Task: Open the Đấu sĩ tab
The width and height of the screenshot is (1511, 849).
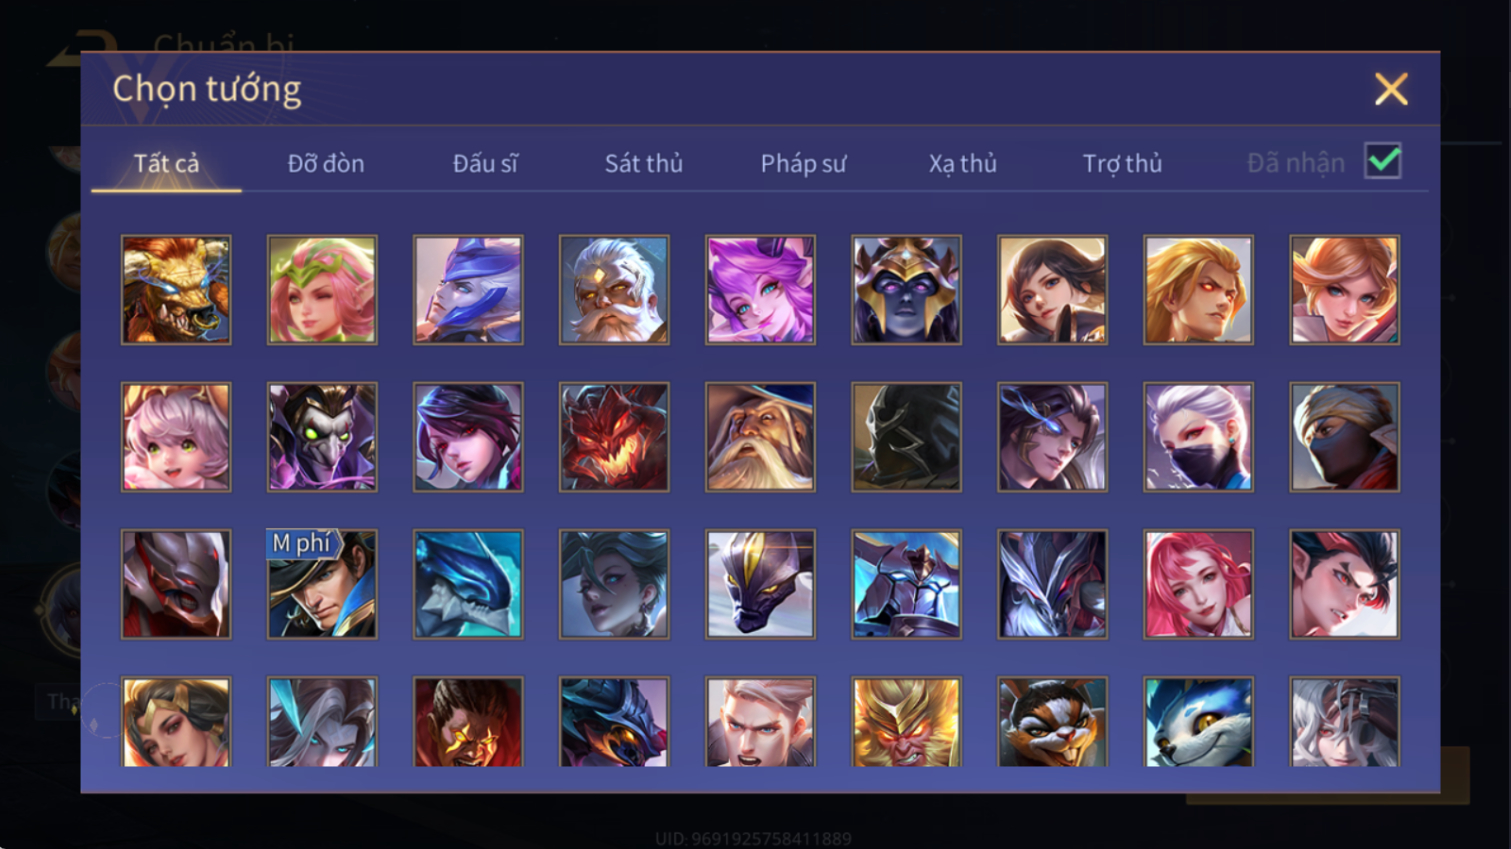Action: 485,163
